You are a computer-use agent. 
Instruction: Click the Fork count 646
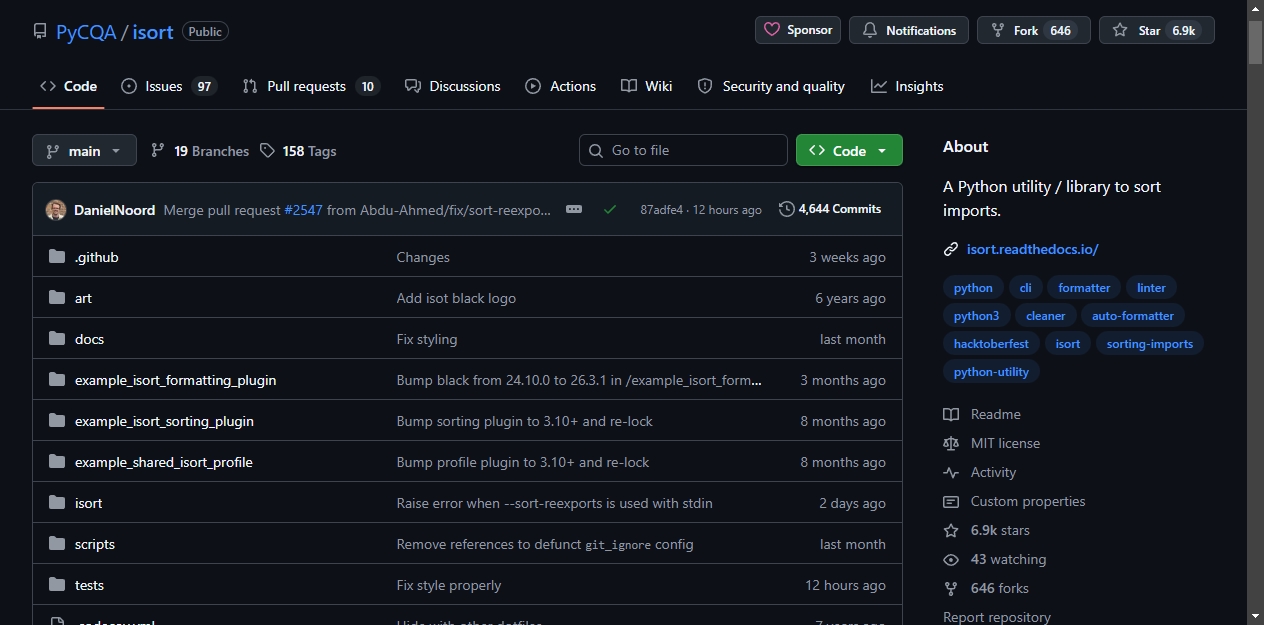[x=1061, y=31]
